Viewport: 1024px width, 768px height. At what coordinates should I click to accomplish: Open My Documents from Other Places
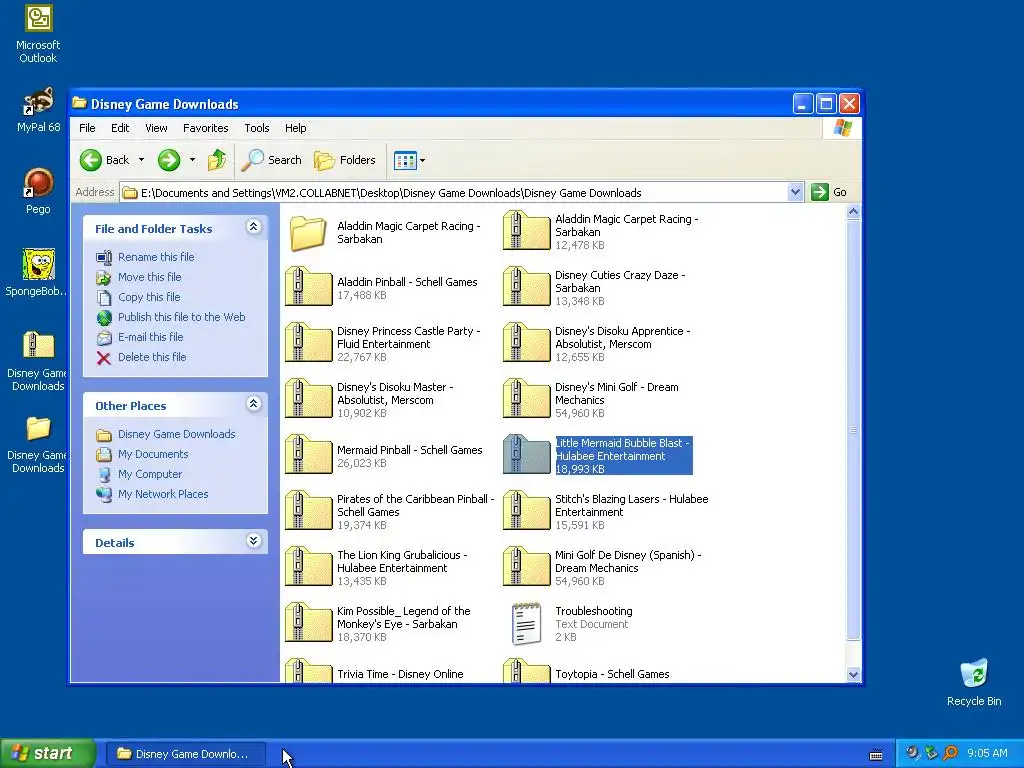click(x=153, y=454)
